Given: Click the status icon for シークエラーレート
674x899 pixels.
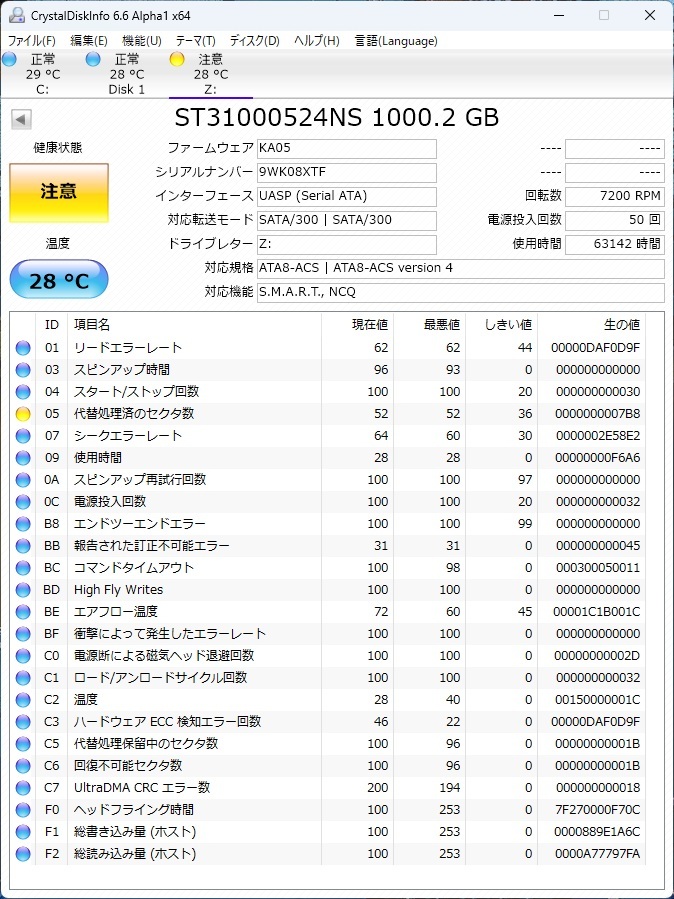Looking at the screenshot, I should [x=23, y=436].
